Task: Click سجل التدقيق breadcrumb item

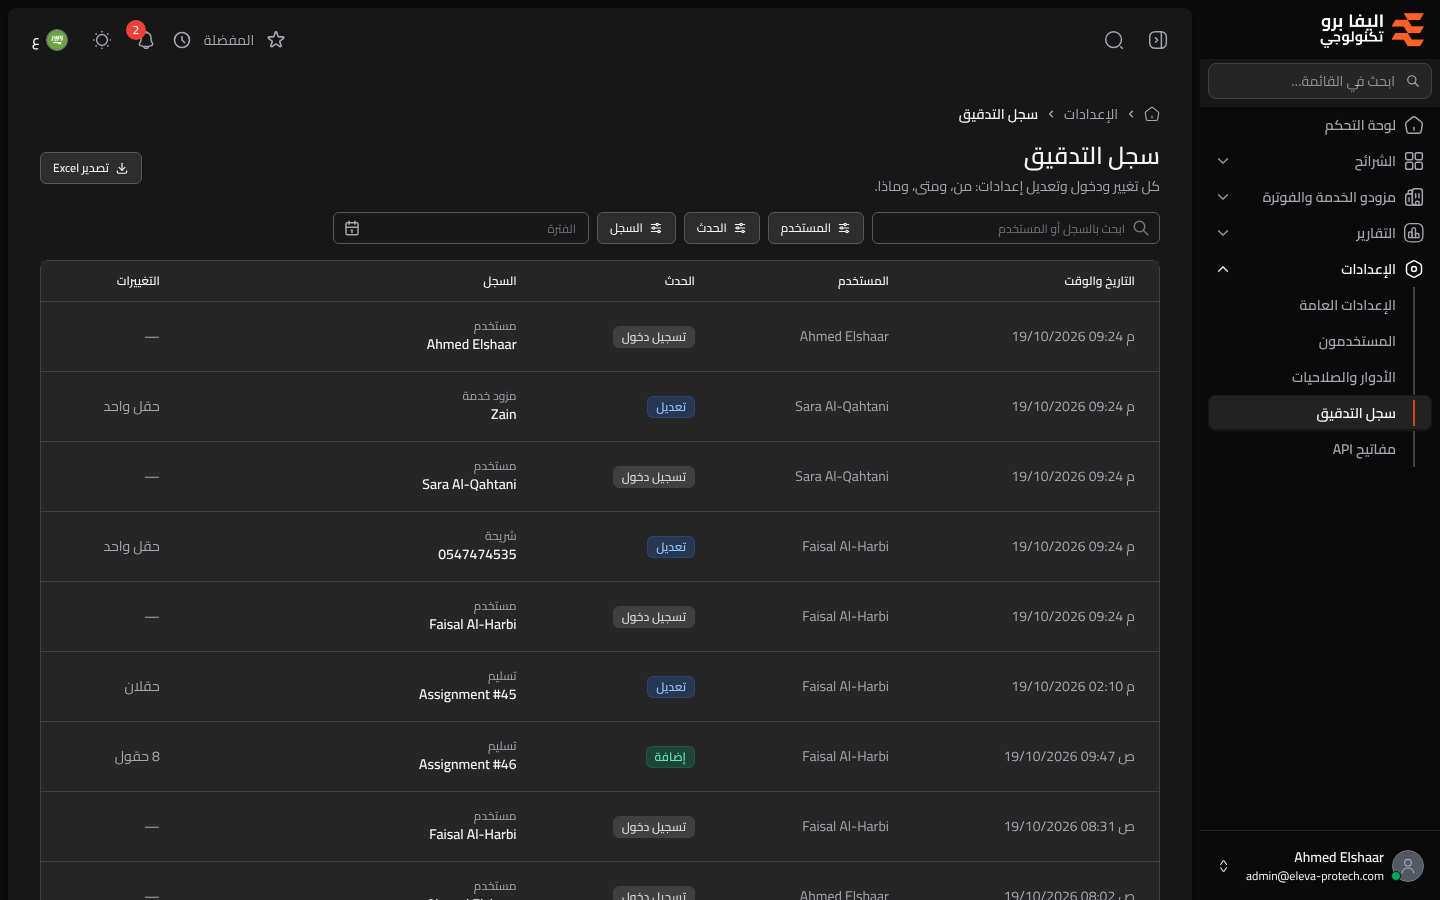Action: point(998,114)
